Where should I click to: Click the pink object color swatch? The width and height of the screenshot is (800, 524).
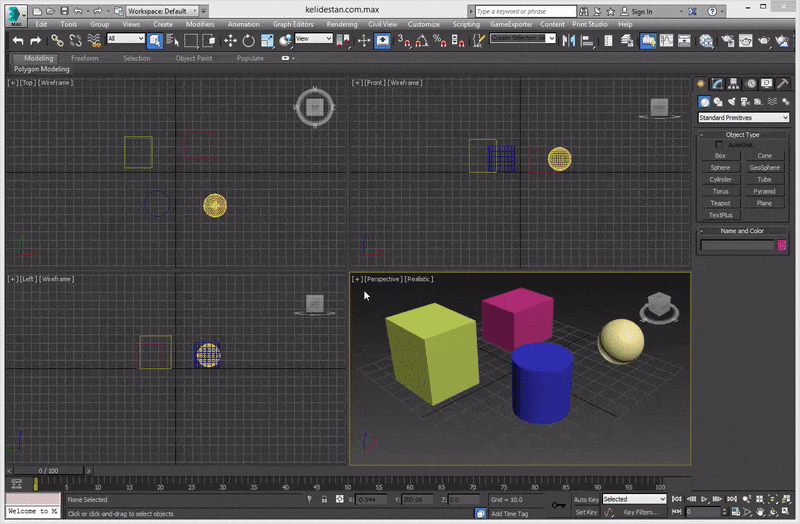click(782, 245)
